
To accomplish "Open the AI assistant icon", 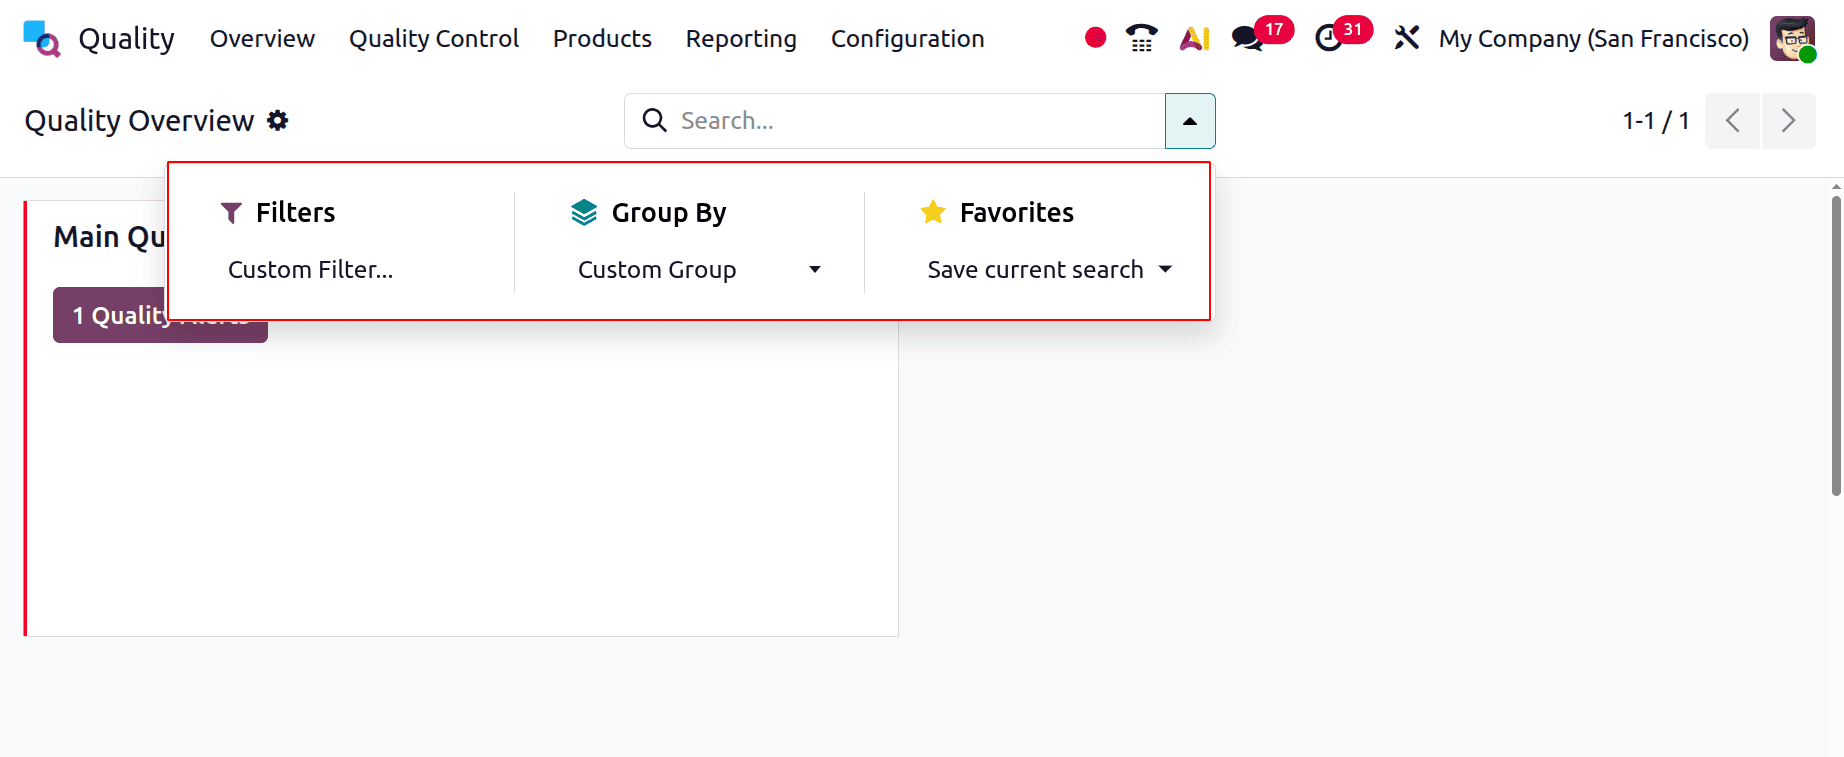I will click(x=1195, y=38).
